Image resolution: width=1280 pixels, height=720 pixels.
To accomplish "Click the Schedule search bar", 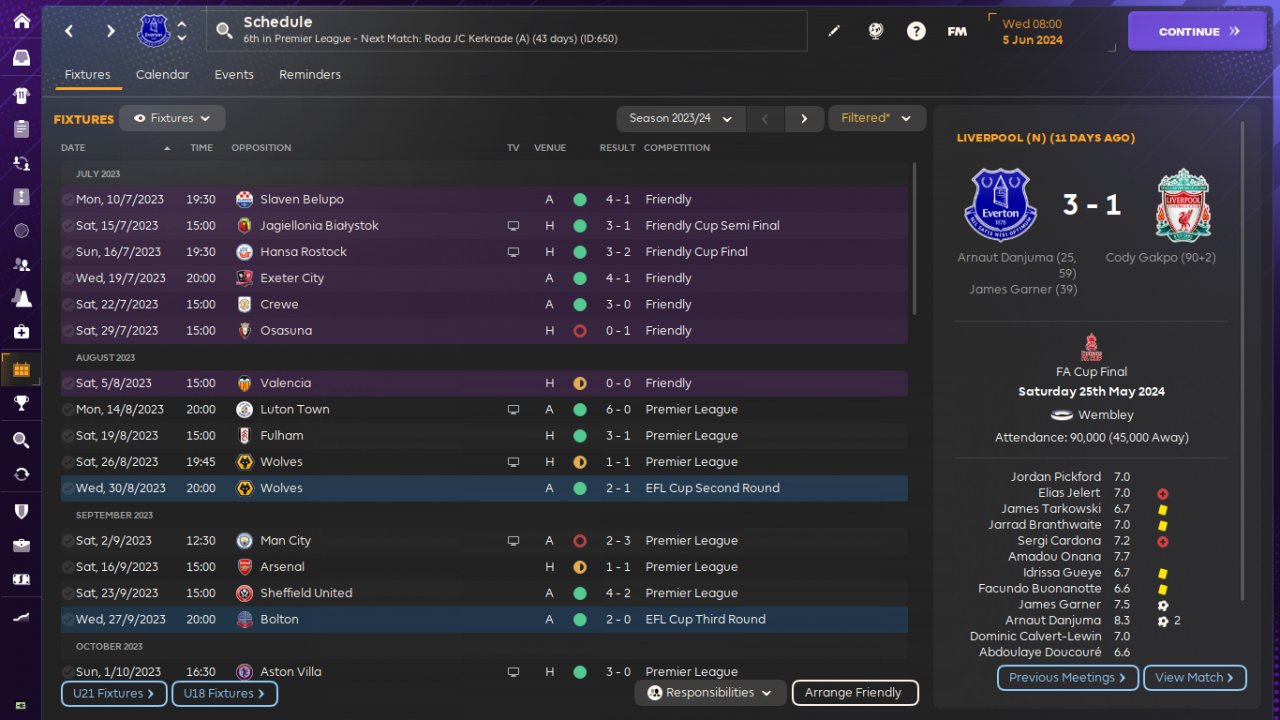I will [507, 31].
